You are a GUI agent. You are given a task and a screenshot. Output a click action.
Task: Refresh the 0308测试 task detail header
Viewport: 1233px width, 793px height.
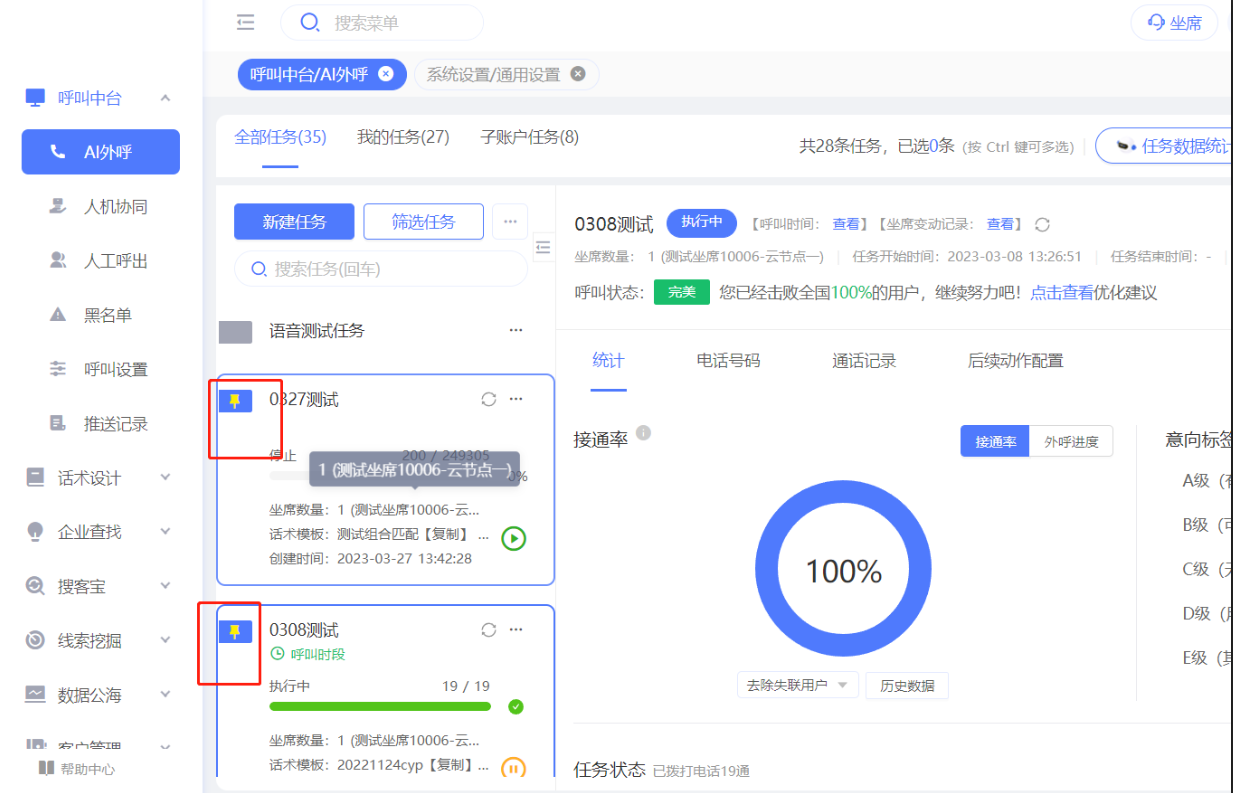pos(1043,225)
